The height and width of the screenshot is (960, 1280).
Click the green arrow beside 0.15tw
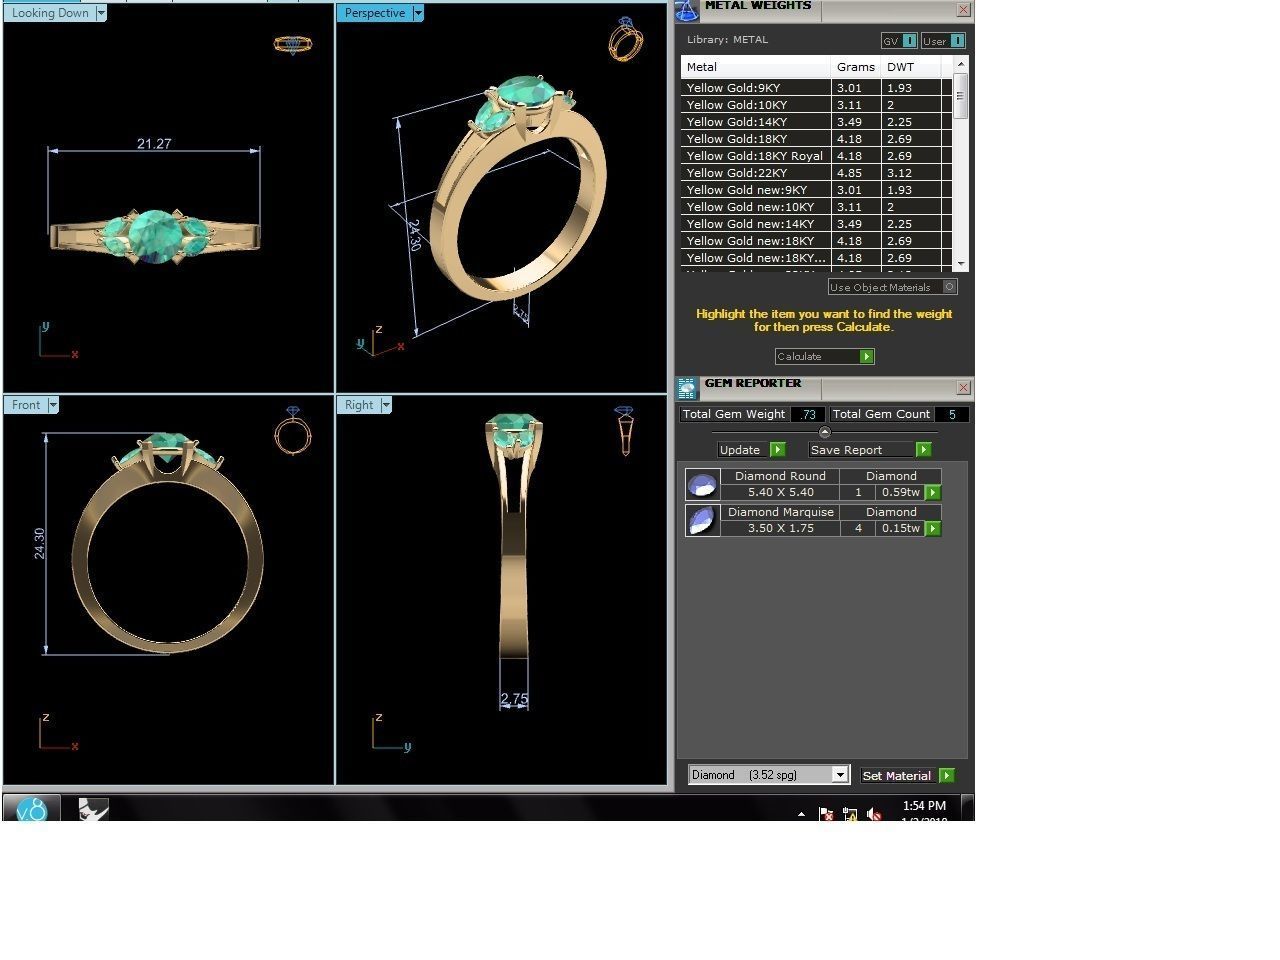click(x=933, y=528)
